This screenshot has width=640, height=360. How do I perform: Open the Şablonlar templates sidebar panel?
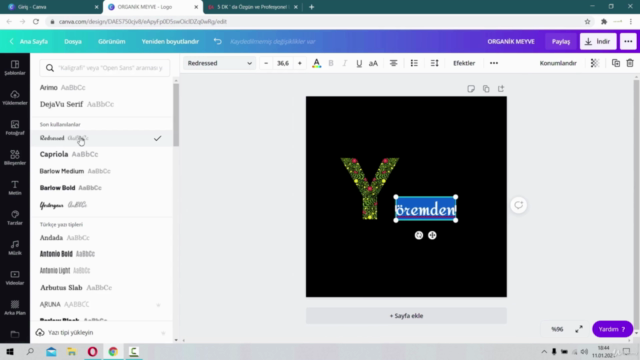[15, 67]
